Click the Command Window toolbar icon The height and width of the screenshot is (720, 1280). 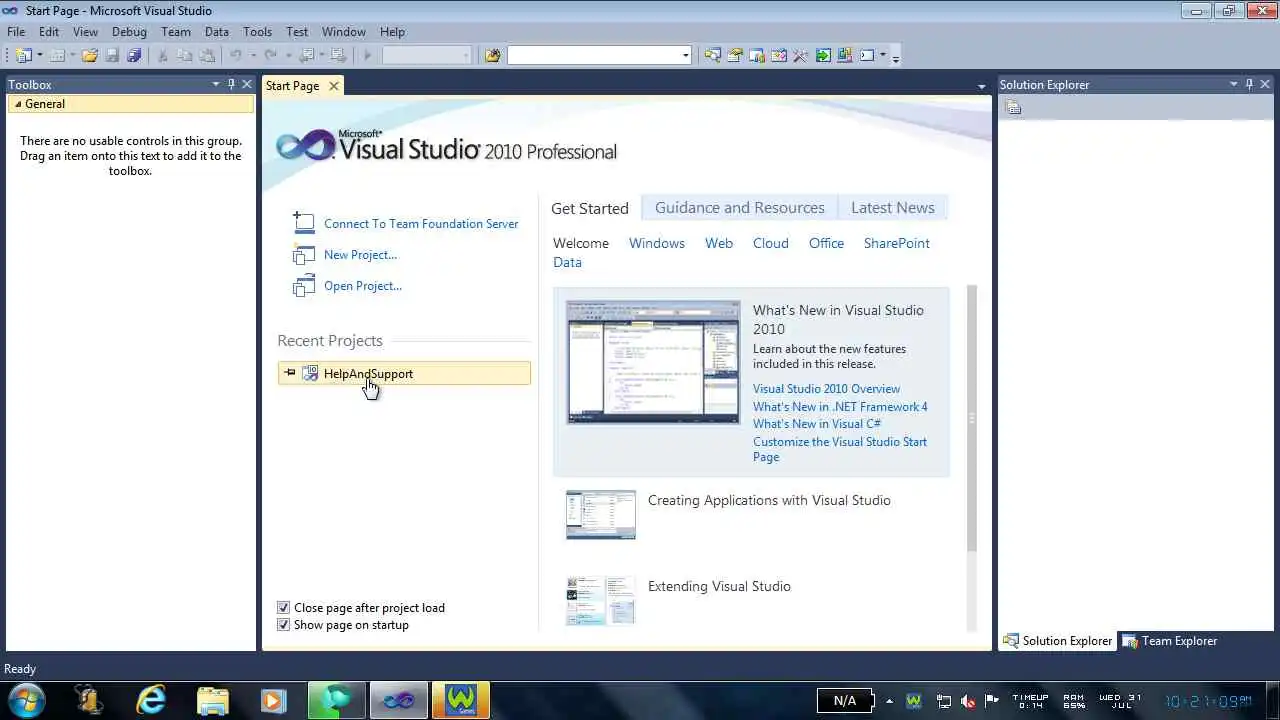[867, 56]
